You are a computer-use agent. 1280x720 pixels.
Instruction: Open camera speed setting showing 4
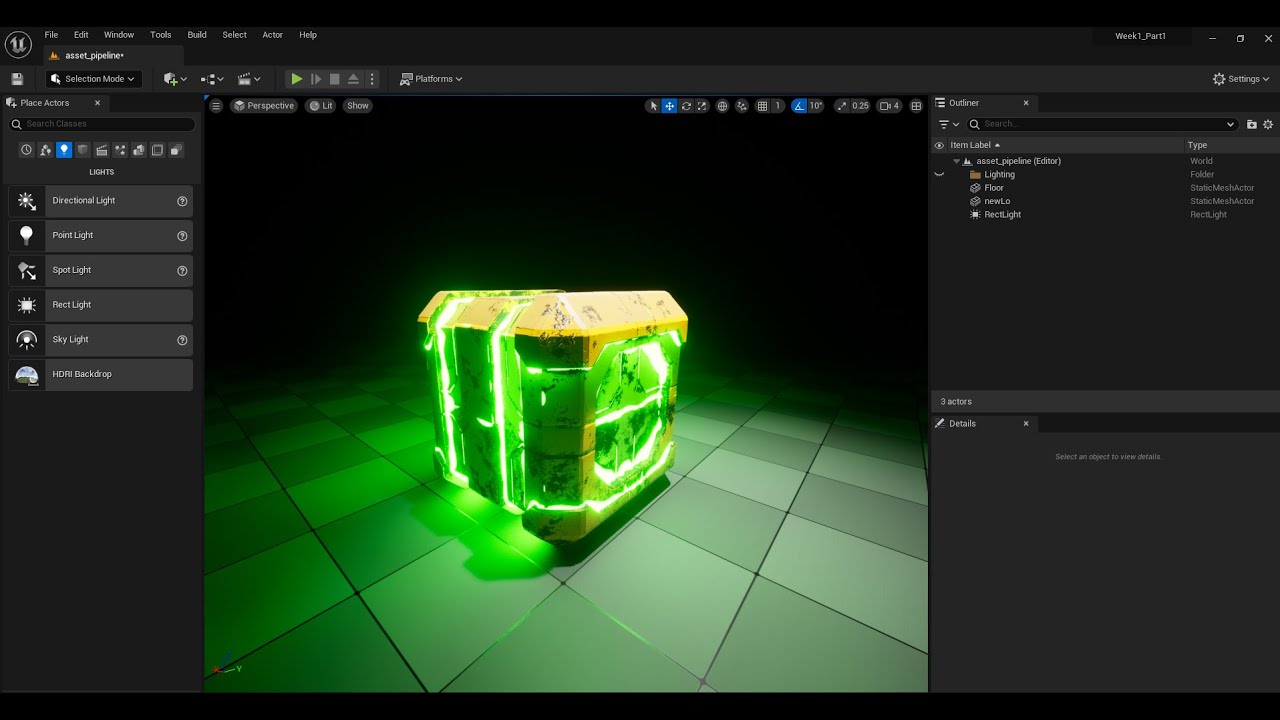889,106
